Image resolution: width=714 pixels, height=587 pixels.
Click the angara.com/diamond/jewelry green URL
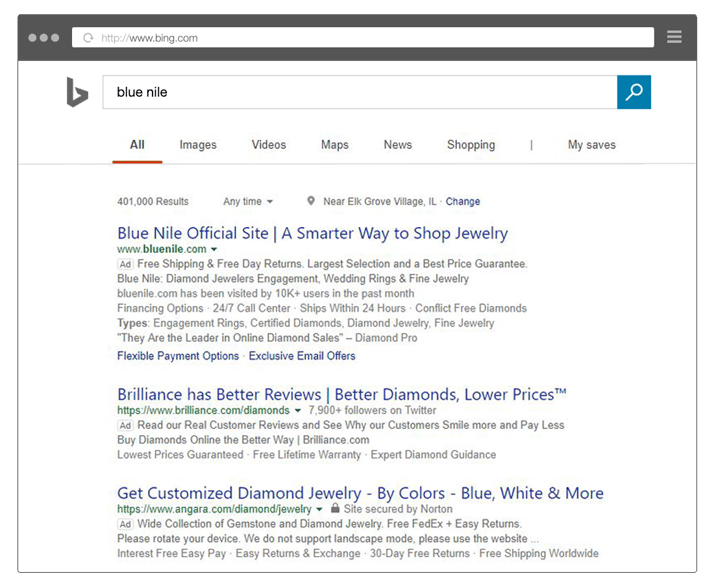[214, 509]
